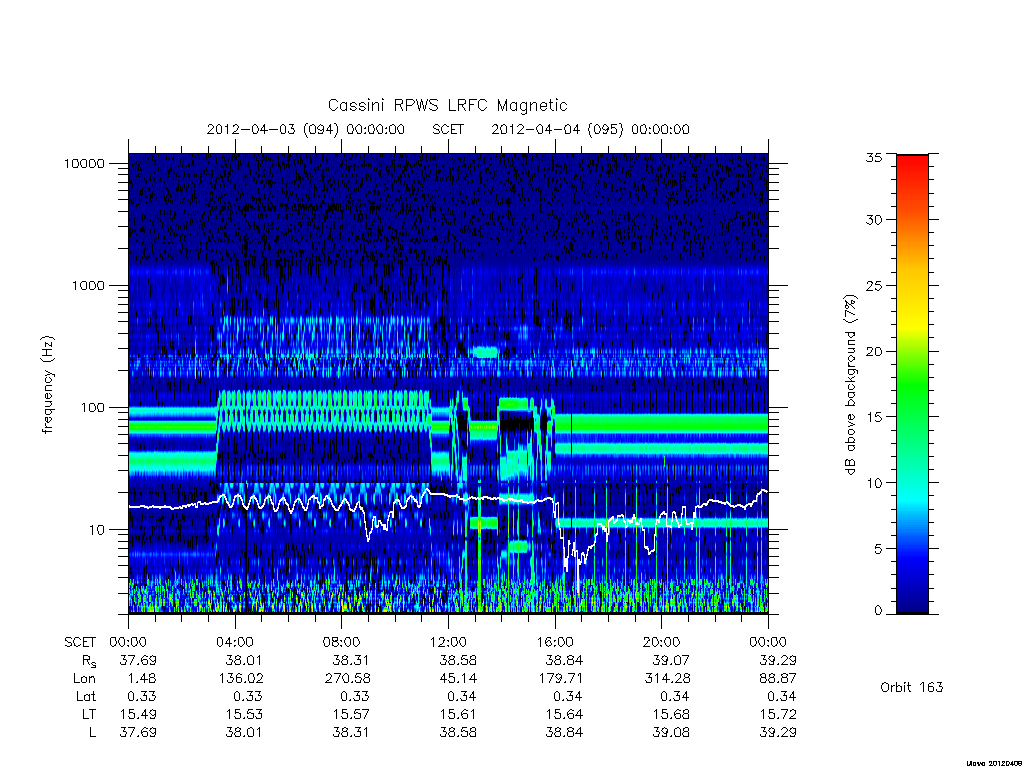Click longitude value "1.48"

click(142, 679)
